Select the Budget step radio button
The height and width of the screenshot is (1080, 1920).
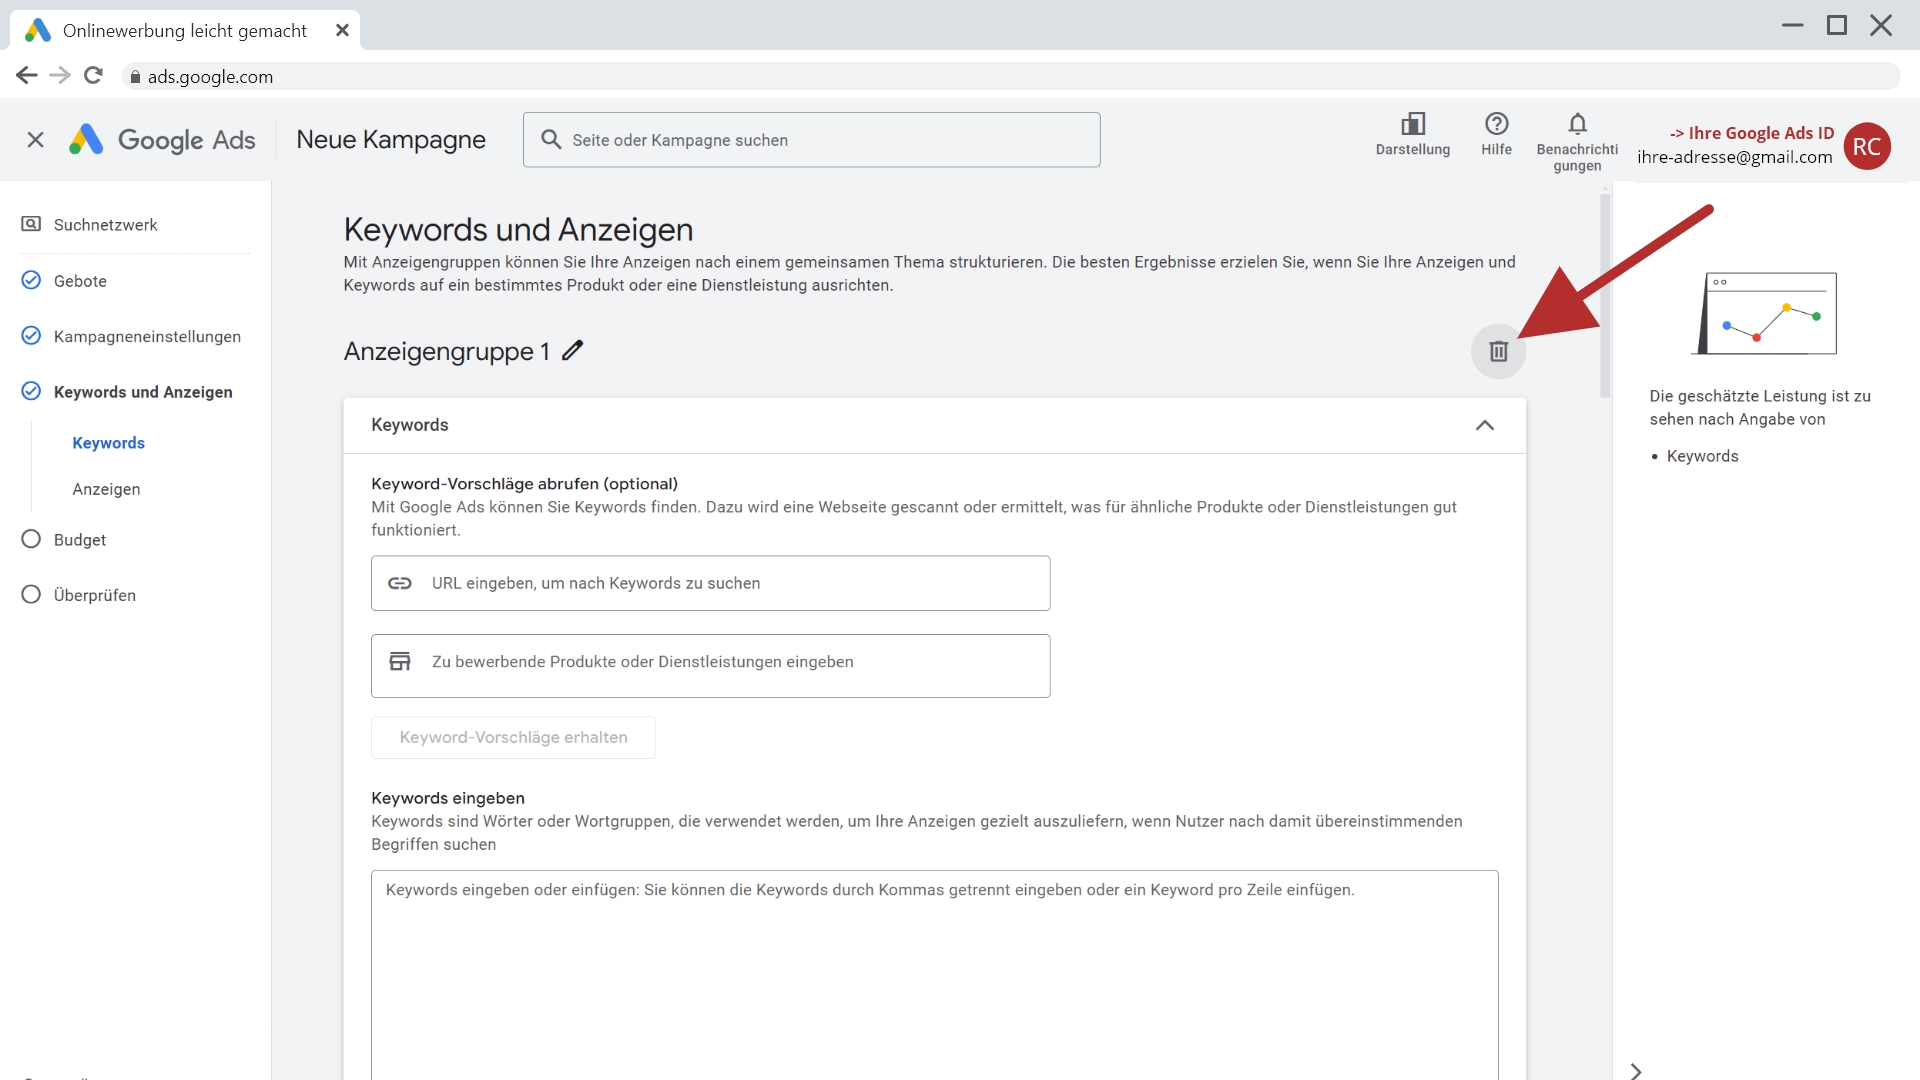tap(31, 539)
